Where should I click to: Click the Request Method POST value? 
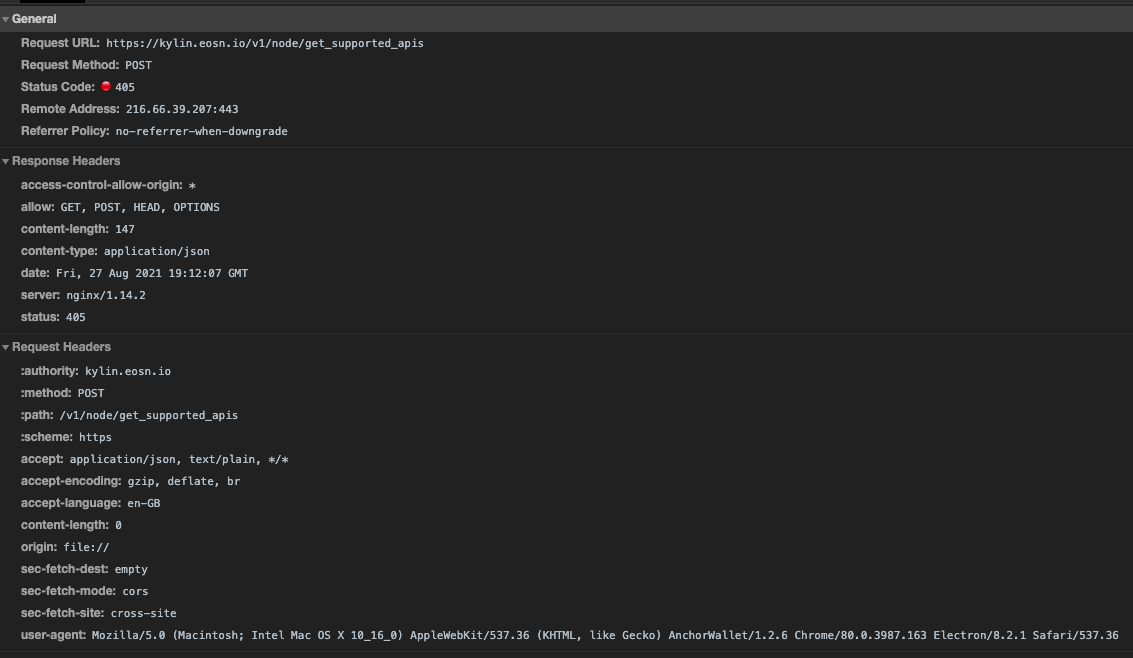(139, 65)
